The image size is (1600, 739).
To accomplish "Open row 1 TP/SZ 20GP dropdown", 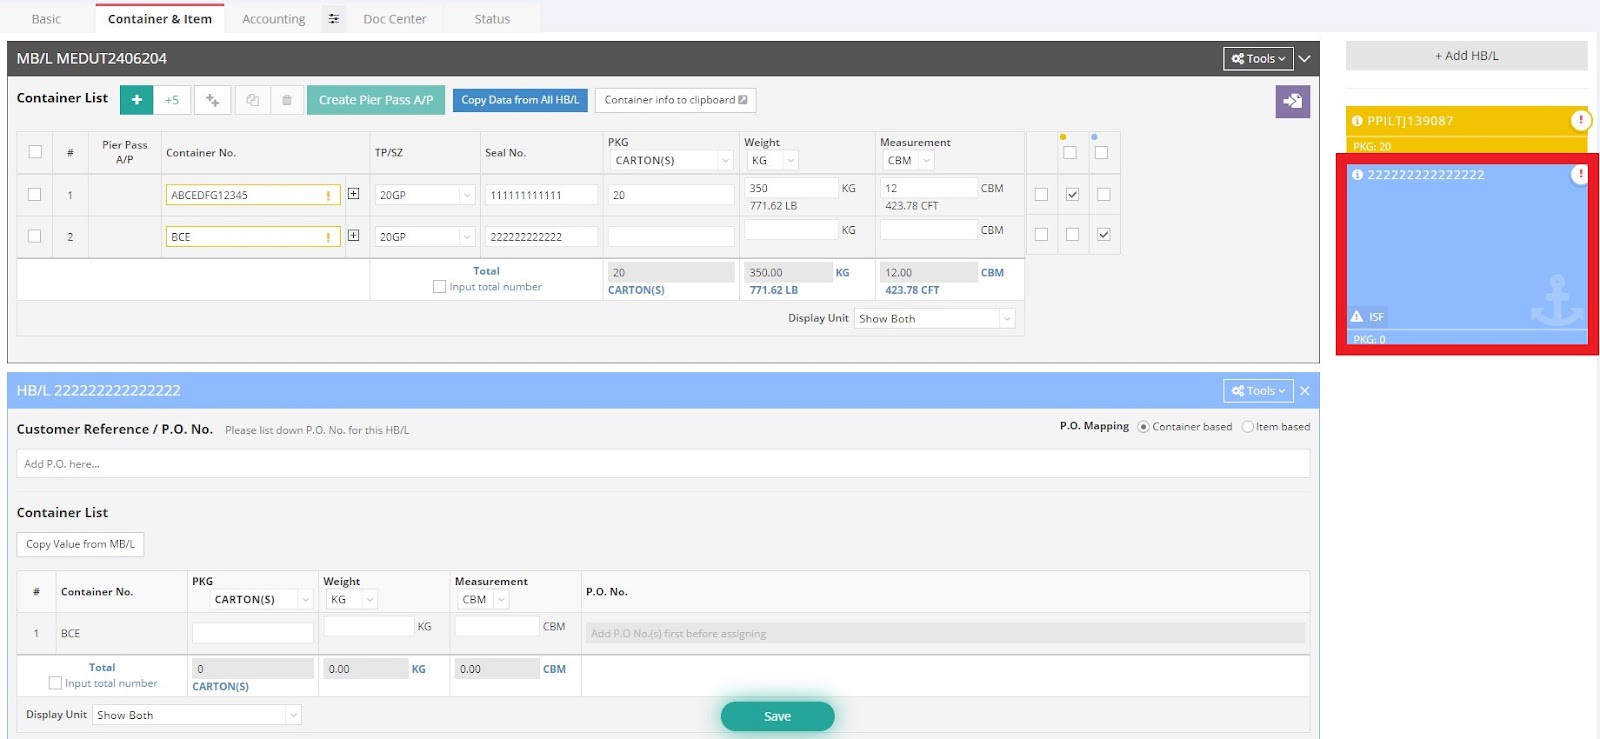I will (x=424, y=195).
